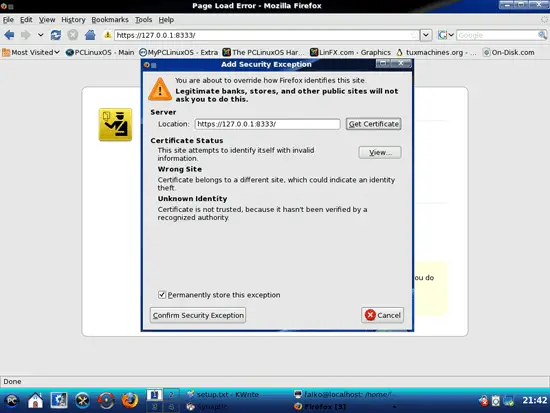Open the configuration tools icon in the taskbar

point(83,400)
